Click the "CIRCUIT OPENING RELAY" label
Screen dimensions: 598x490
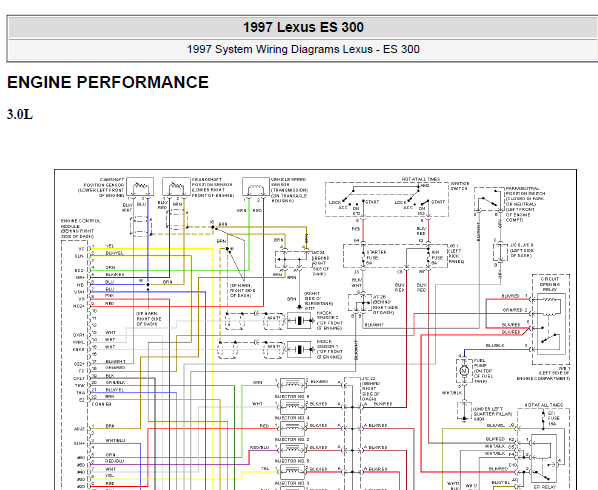550,284
